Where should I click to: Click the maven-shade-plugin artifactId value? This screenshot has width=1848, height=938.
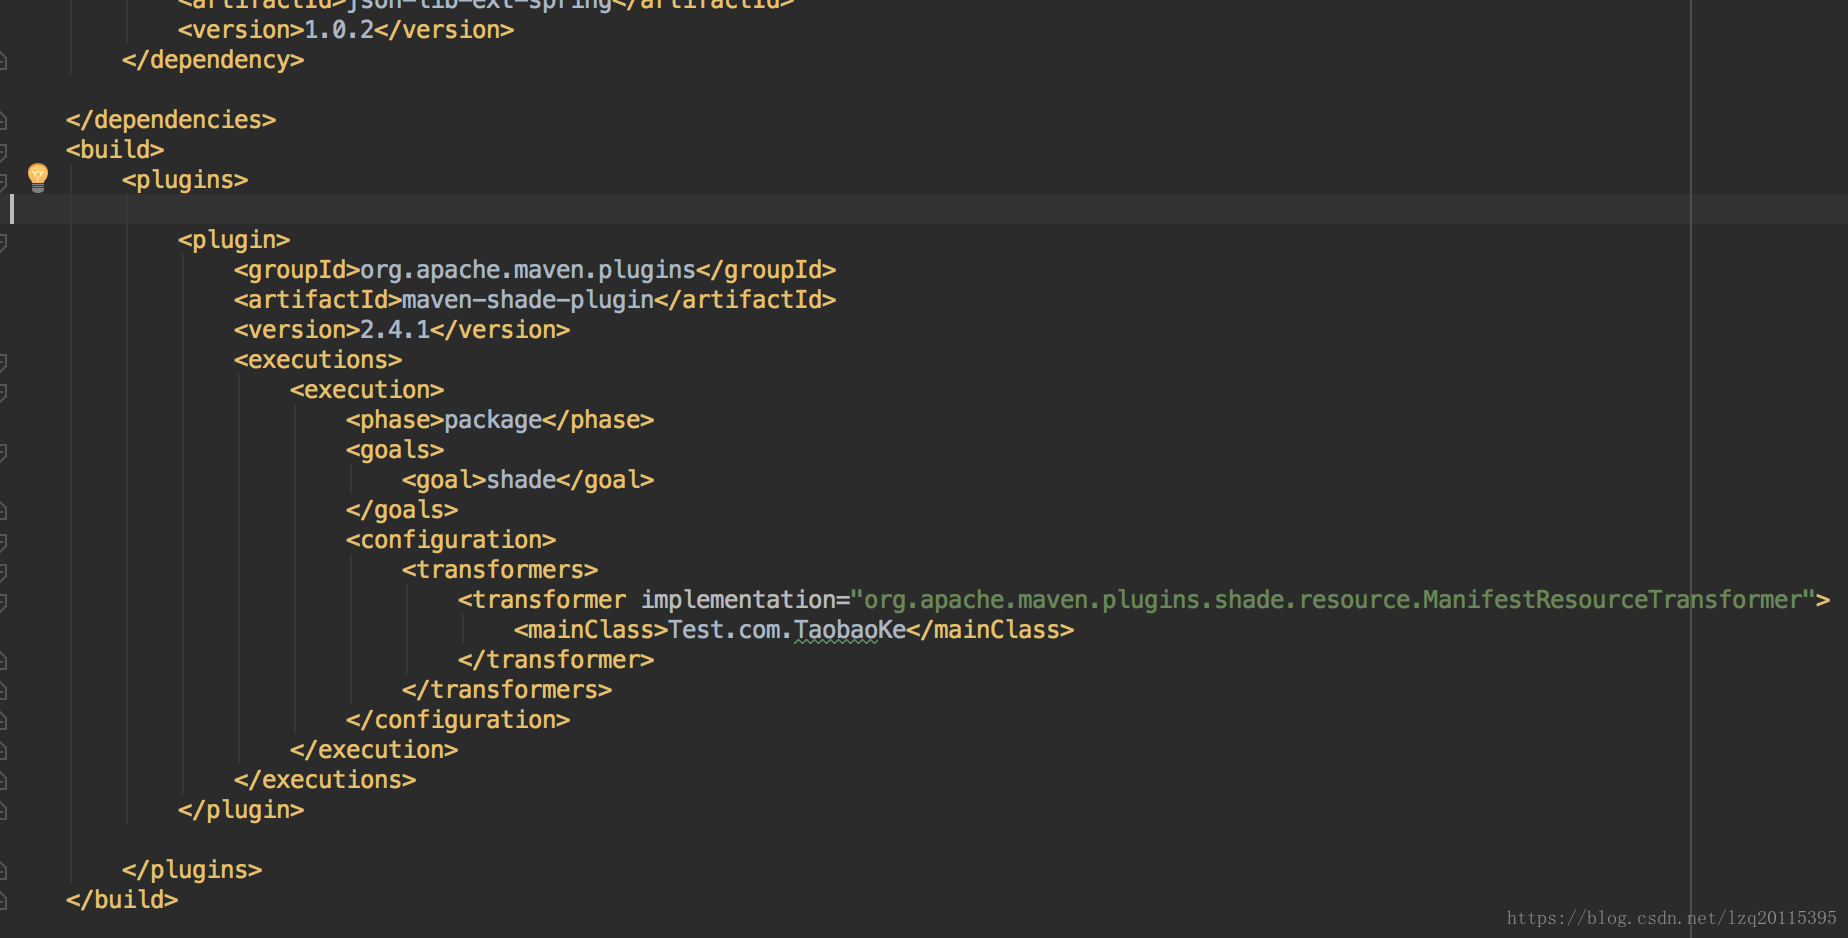528,300
